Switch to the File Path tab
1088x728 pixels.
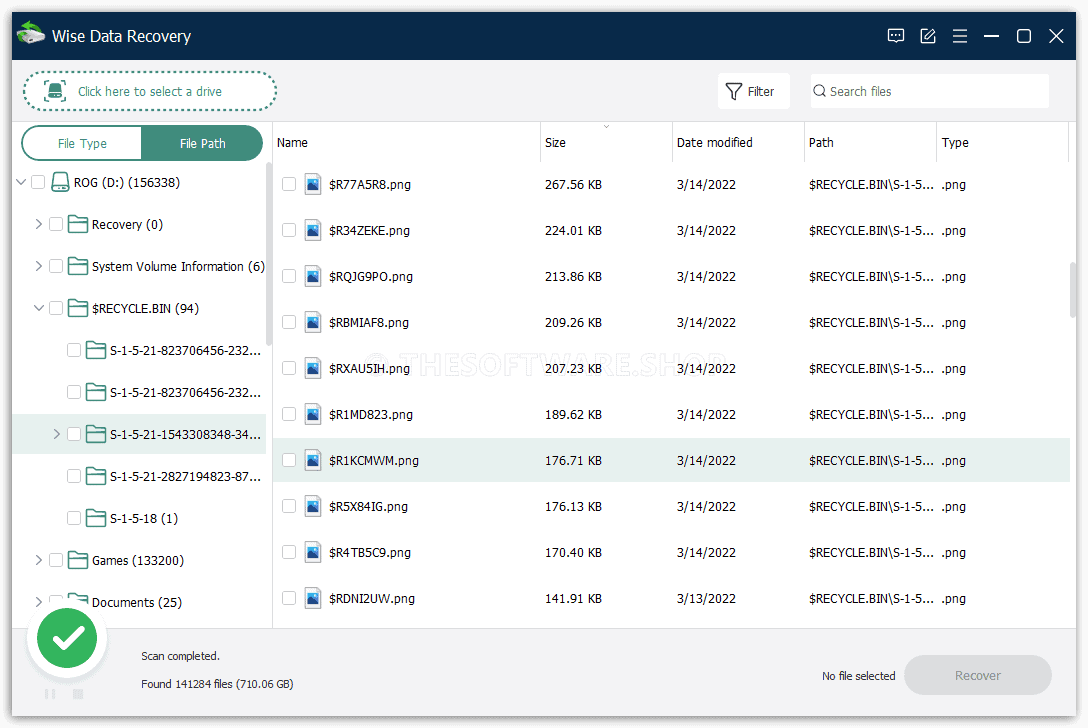pos(202,144)
